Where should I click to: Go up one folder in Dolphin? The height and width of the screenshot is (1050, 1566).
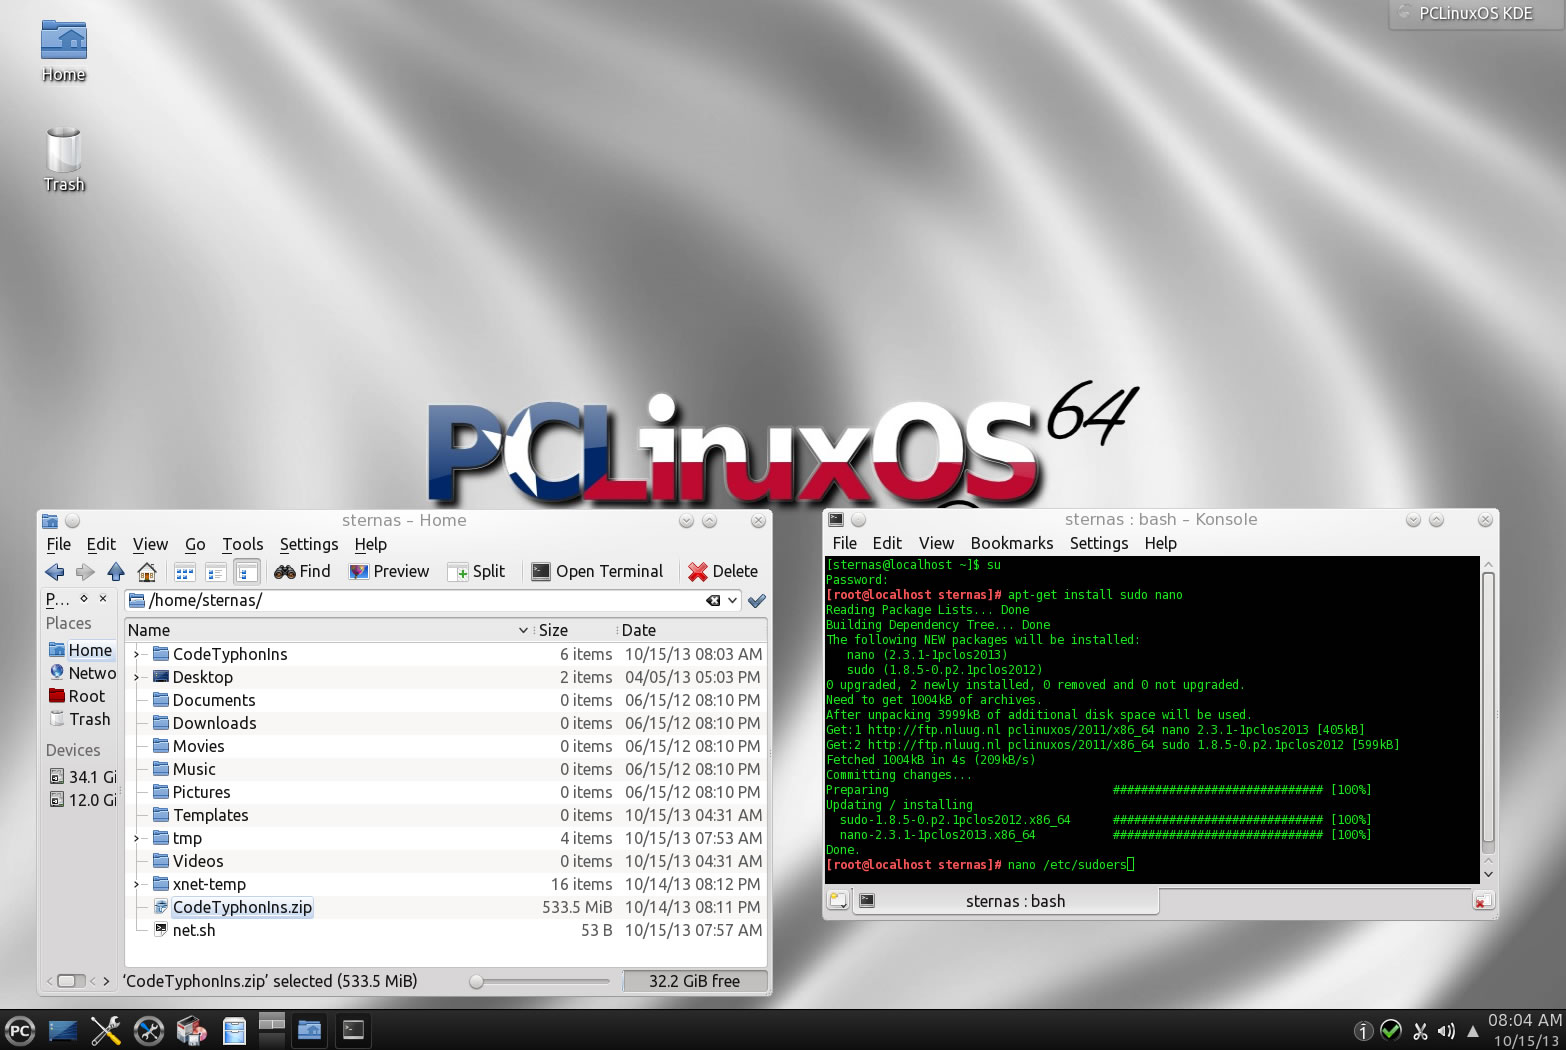[x=116, y=572]
